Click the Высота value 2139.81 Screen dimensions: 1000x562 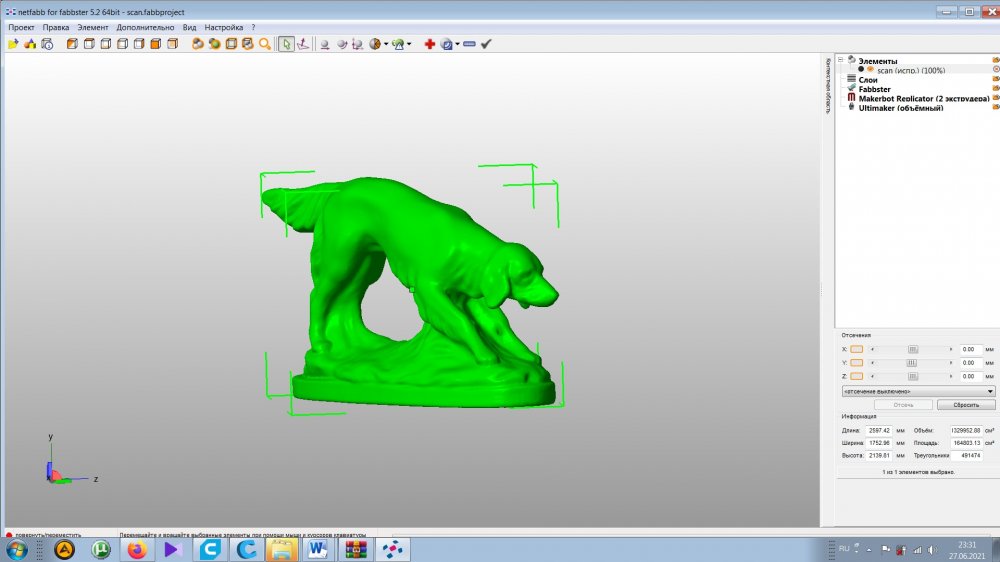tap(879, 455)
